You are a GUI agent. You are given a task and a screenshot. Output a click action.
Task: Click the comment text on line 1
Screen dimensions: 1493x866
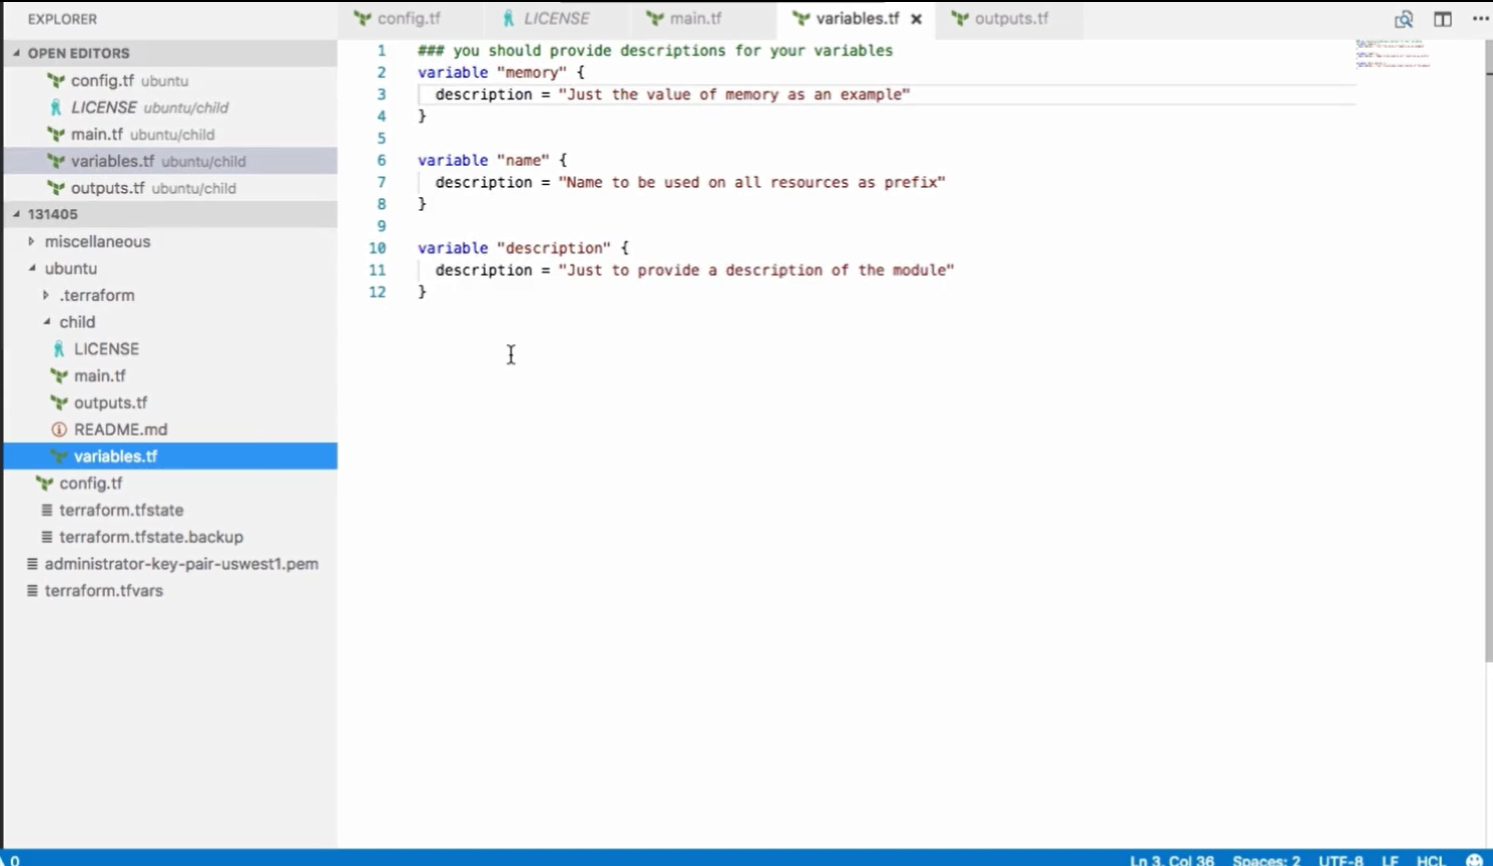pos(655,50)
